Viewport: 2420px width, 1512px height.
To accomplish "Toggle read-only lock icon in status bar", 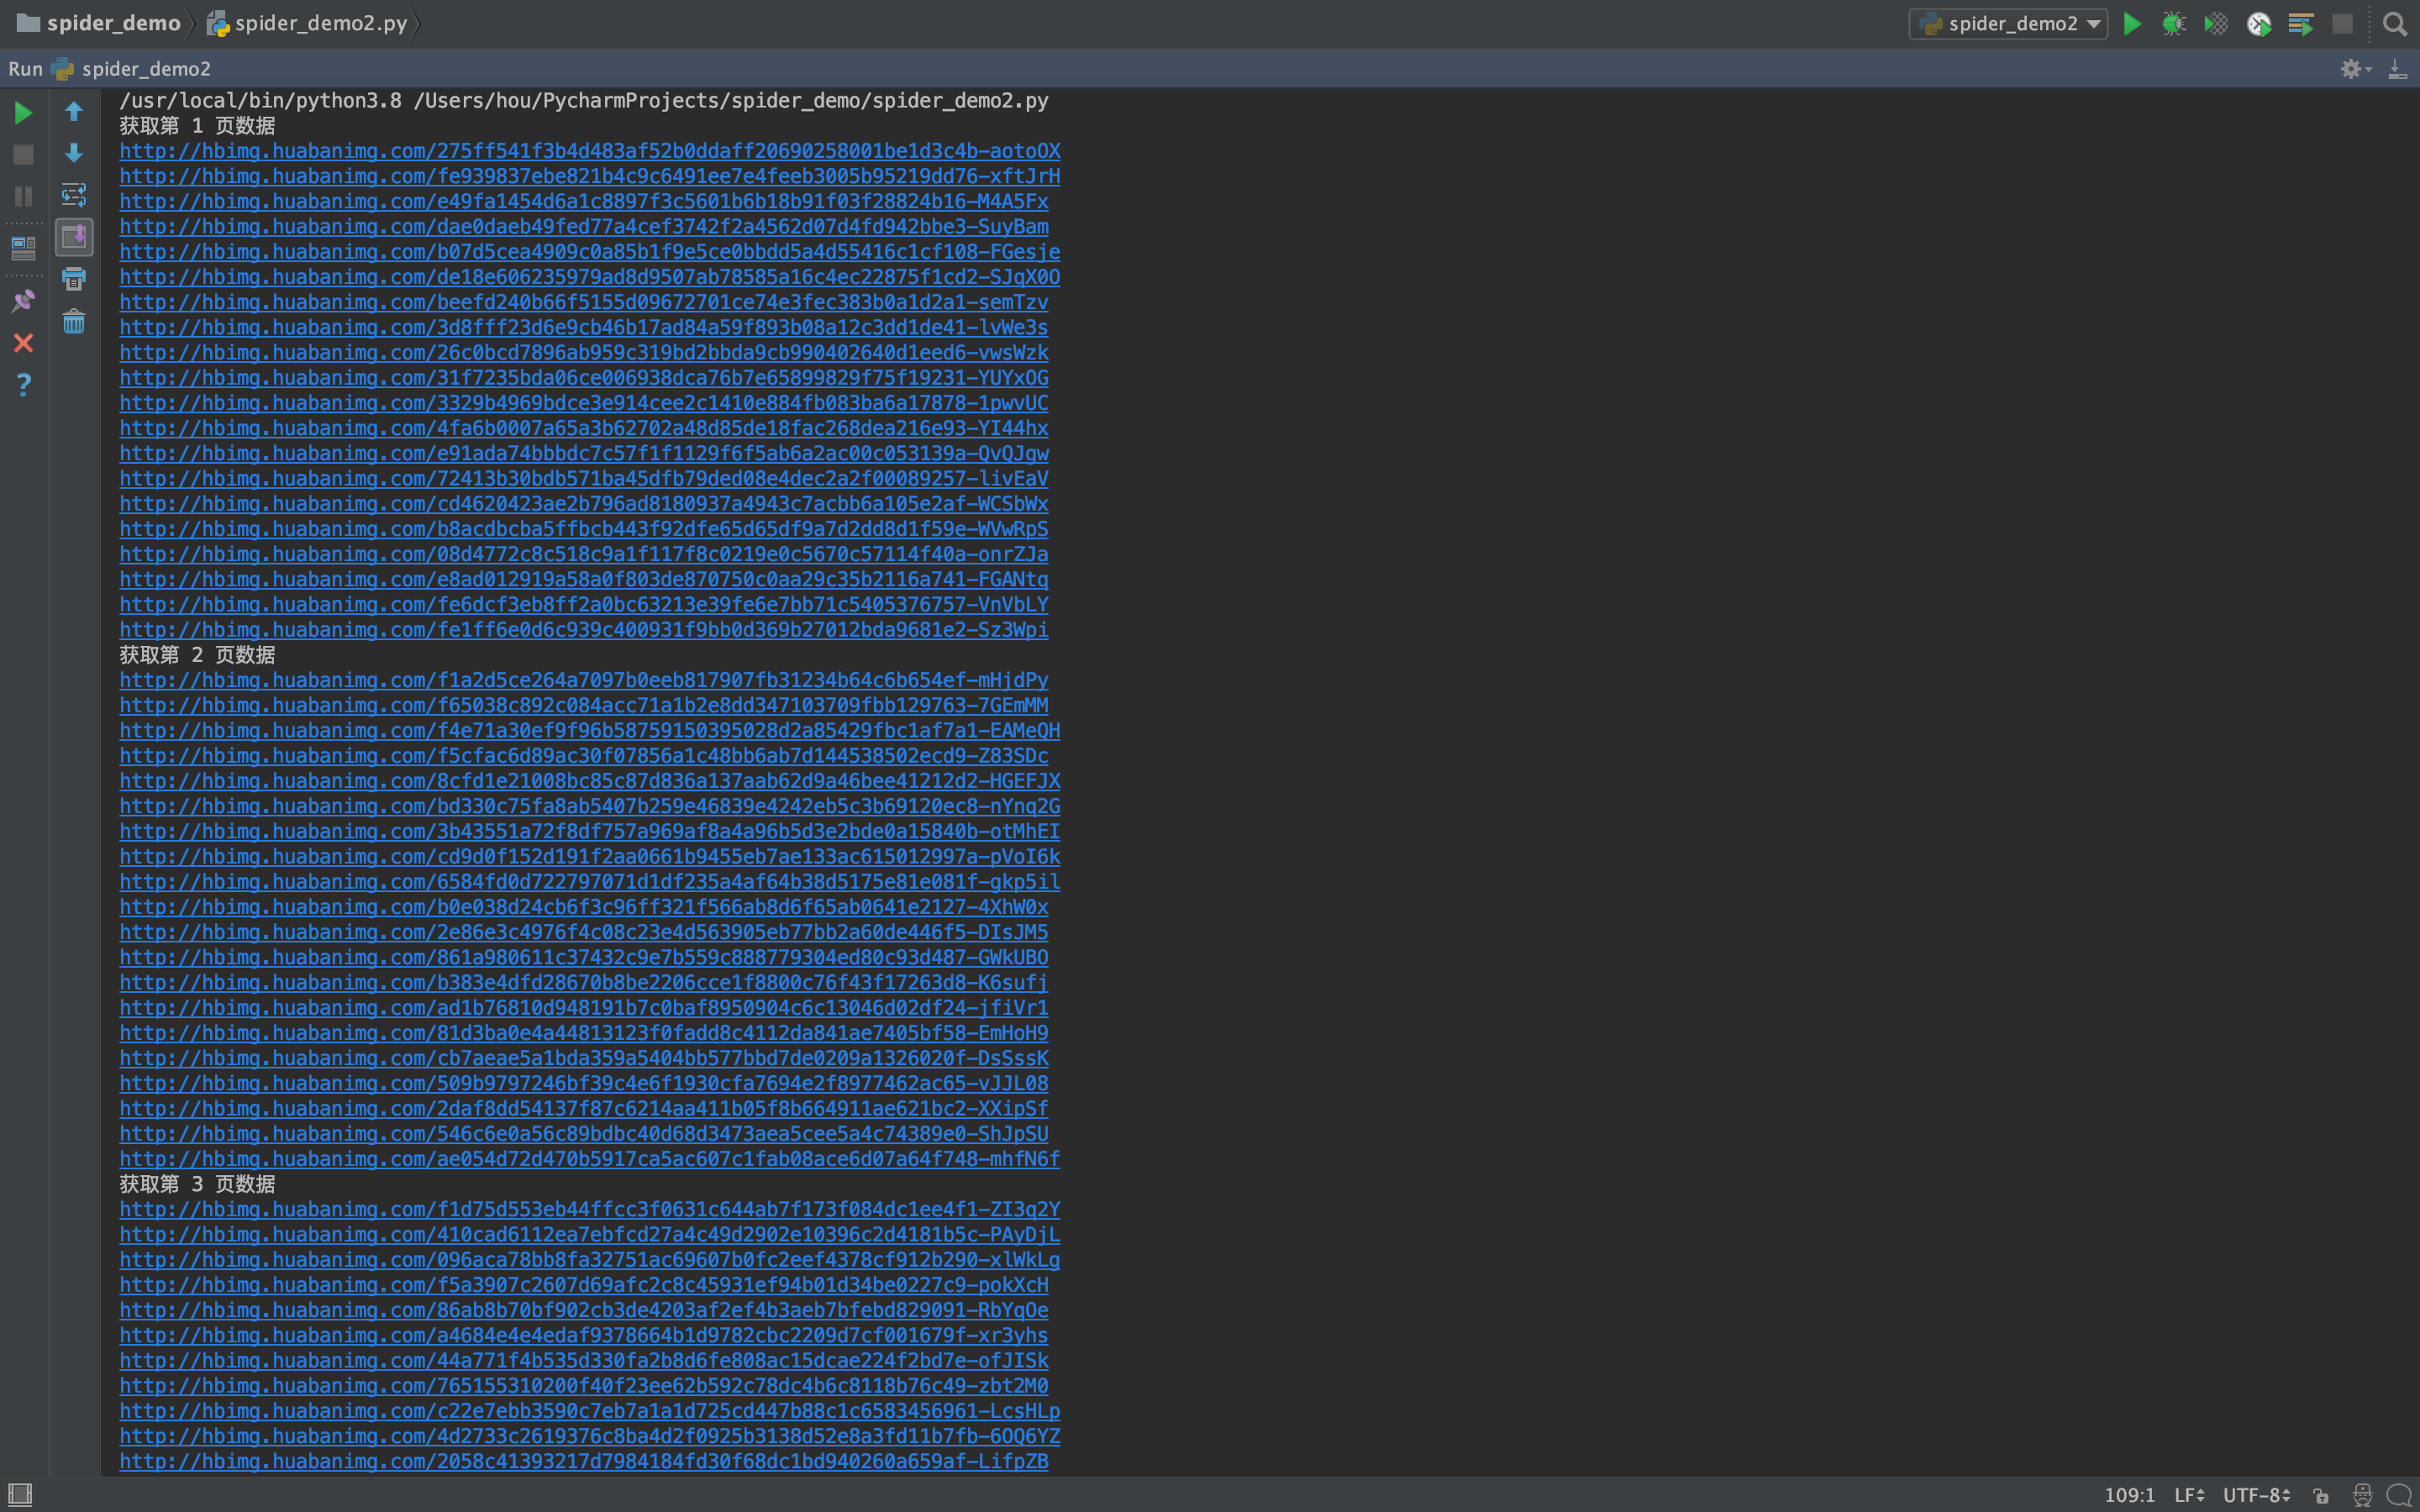I will [2321, 1495].
